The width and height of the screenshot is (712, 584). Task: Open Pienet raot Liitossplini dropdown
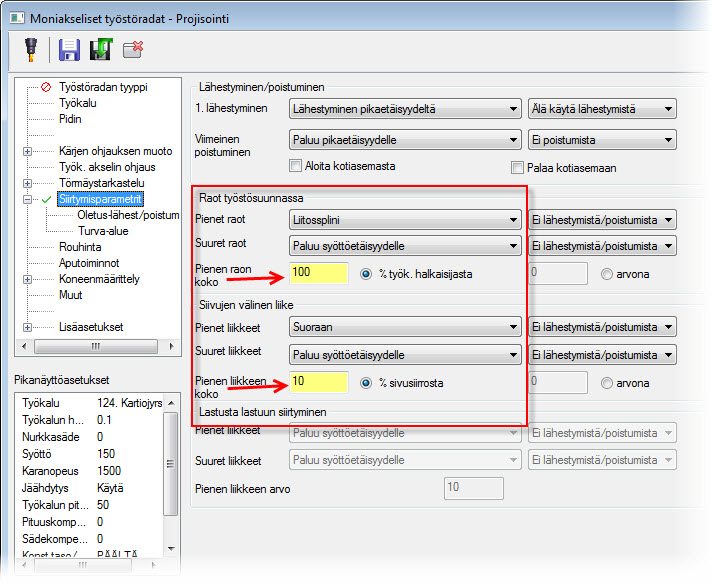tap(405, 220)
